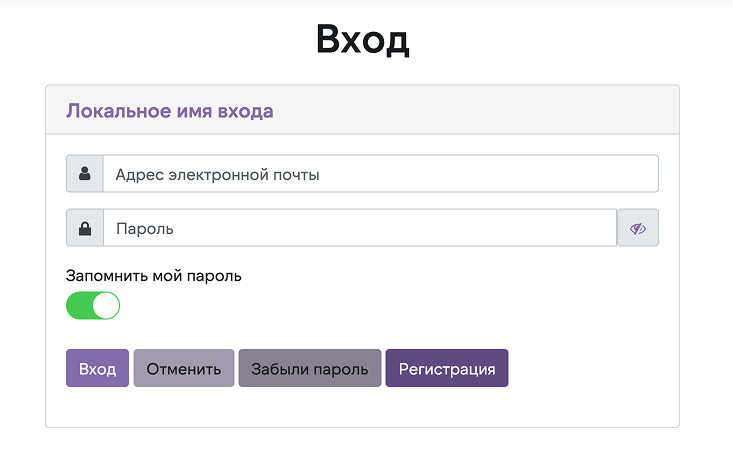Open the "Забыли пароль" recovery button
This screenshot has height=473, width=733.
[x=310, y=368]
